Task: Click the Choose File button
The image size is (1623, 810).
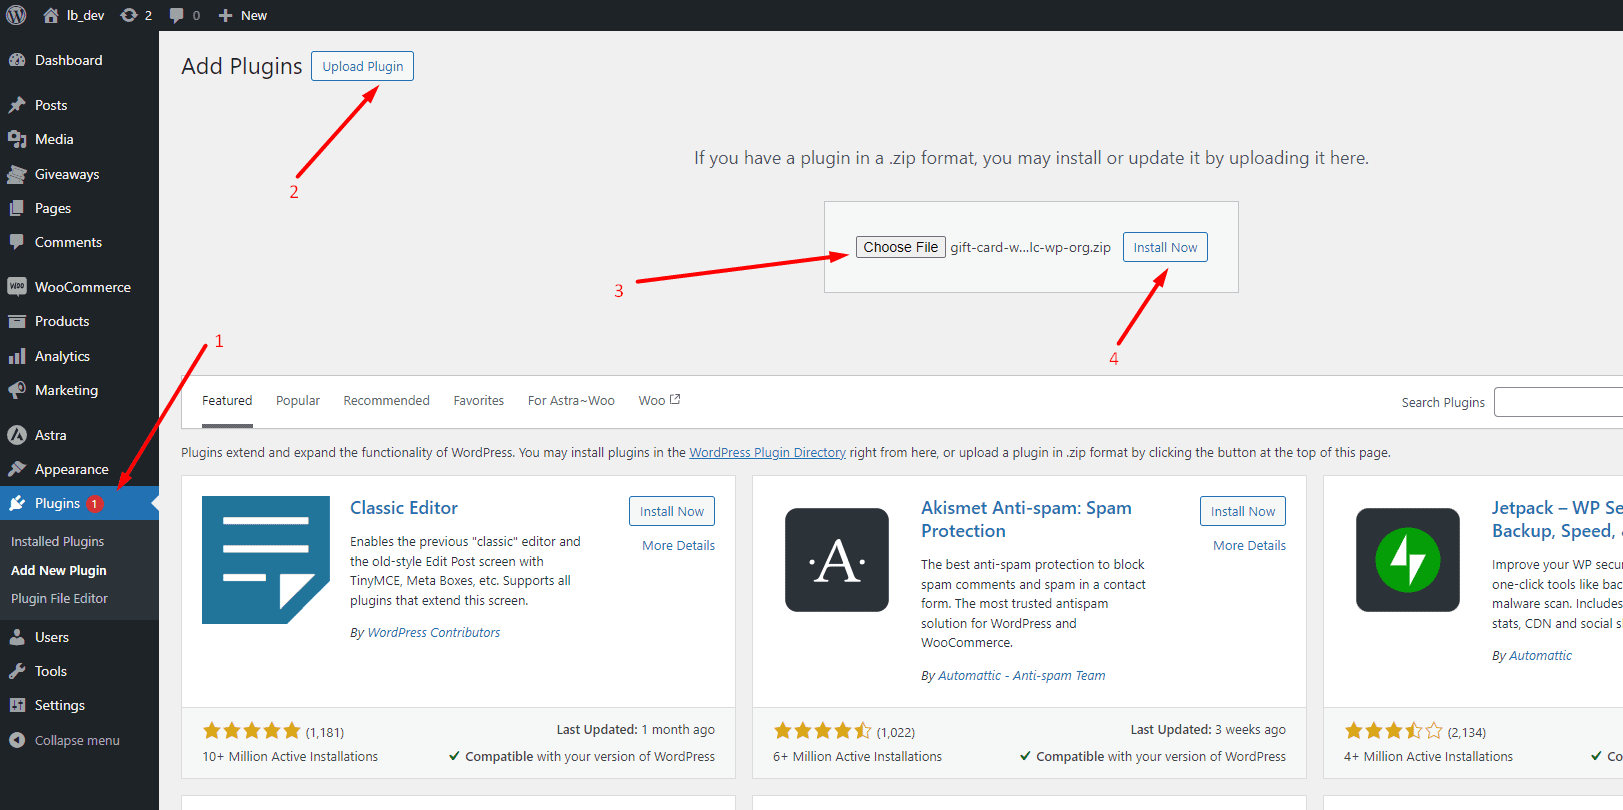Action: click(901, 247)
